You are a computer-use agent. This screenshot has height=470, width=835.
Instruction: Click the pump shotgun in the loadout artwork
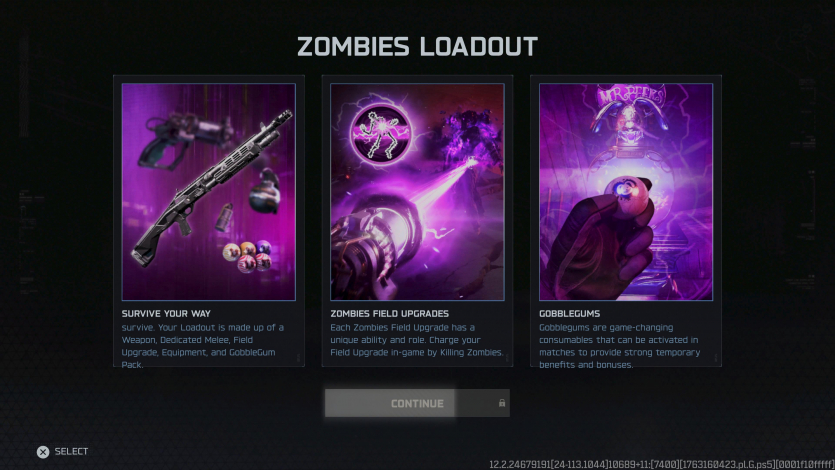211,187
